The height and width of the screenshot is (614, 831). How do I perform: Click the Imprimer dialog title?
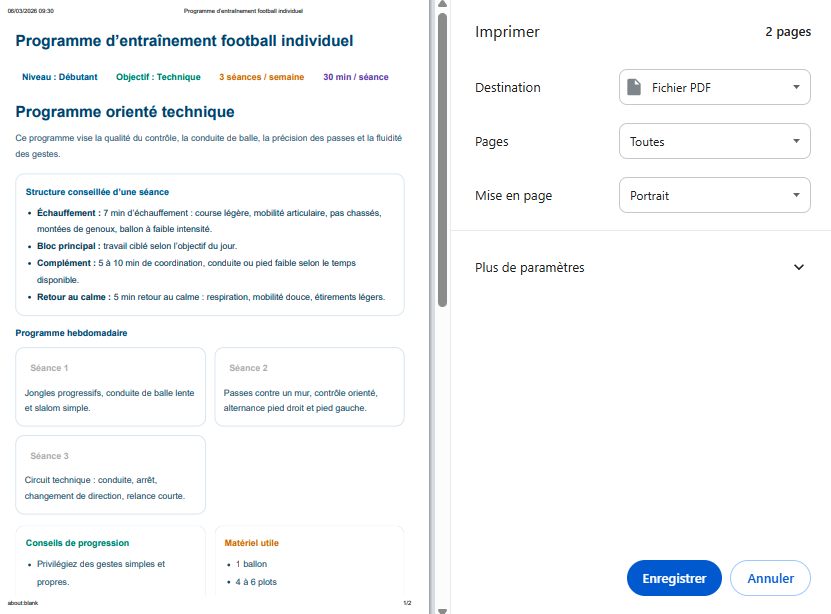(507, 31)
